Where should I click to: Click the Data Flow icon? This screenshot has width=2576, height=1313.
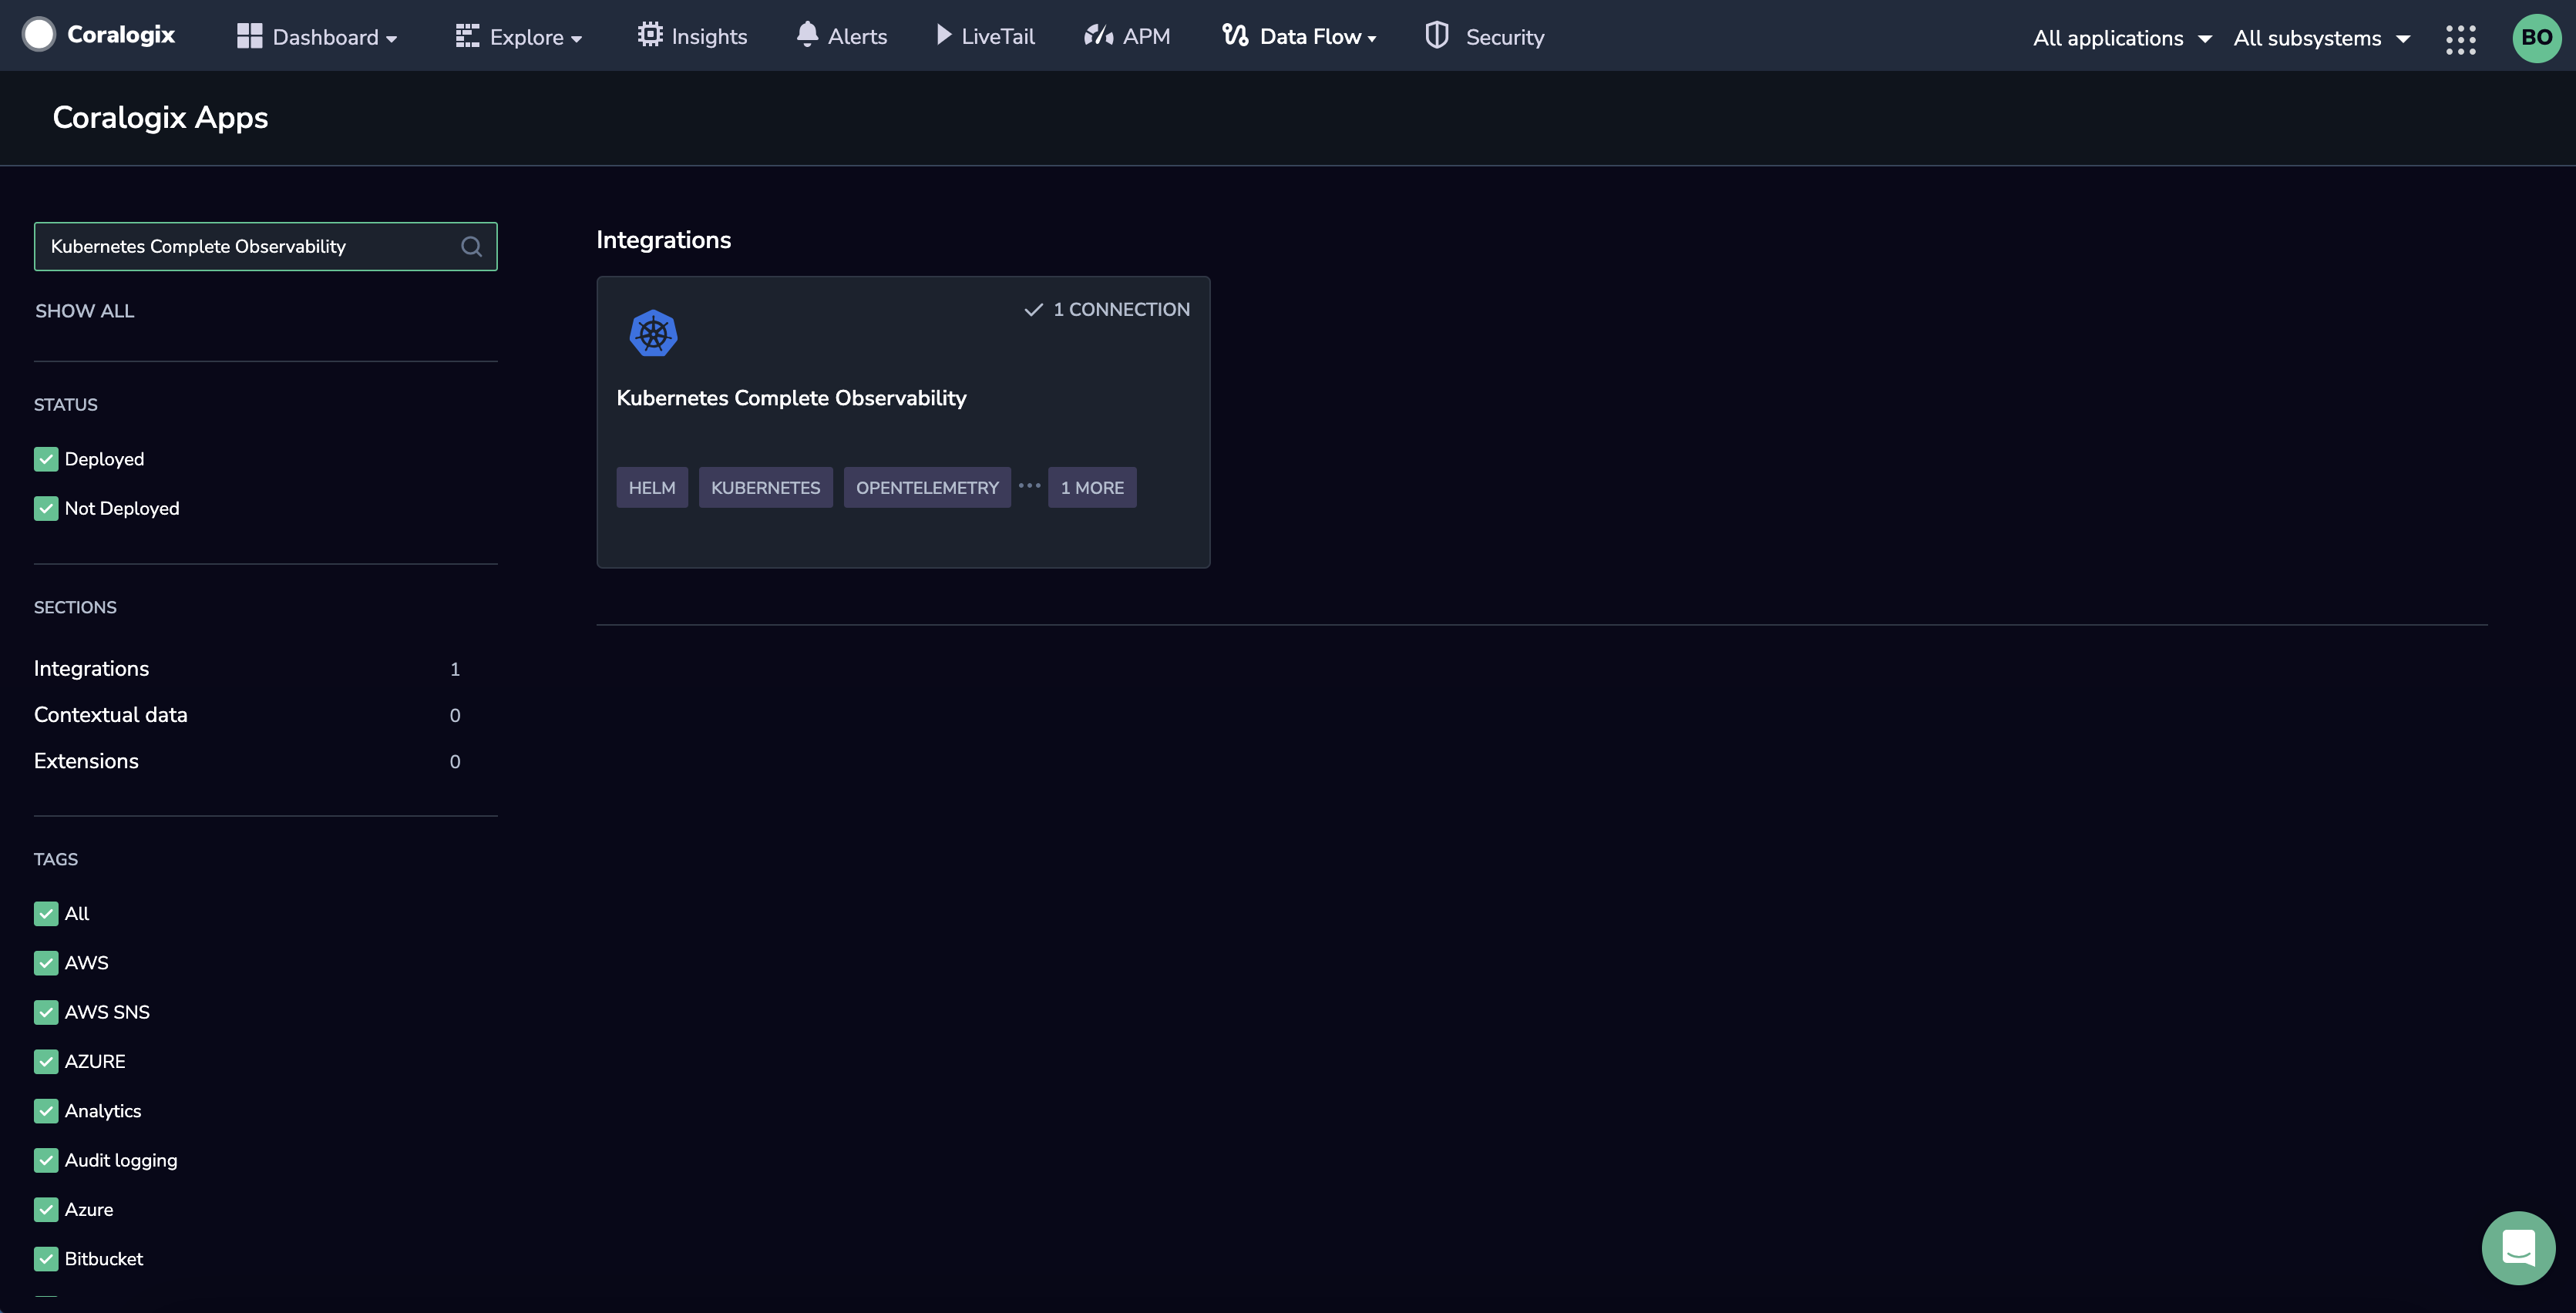pyautogui.click(x=1235, y=35)
